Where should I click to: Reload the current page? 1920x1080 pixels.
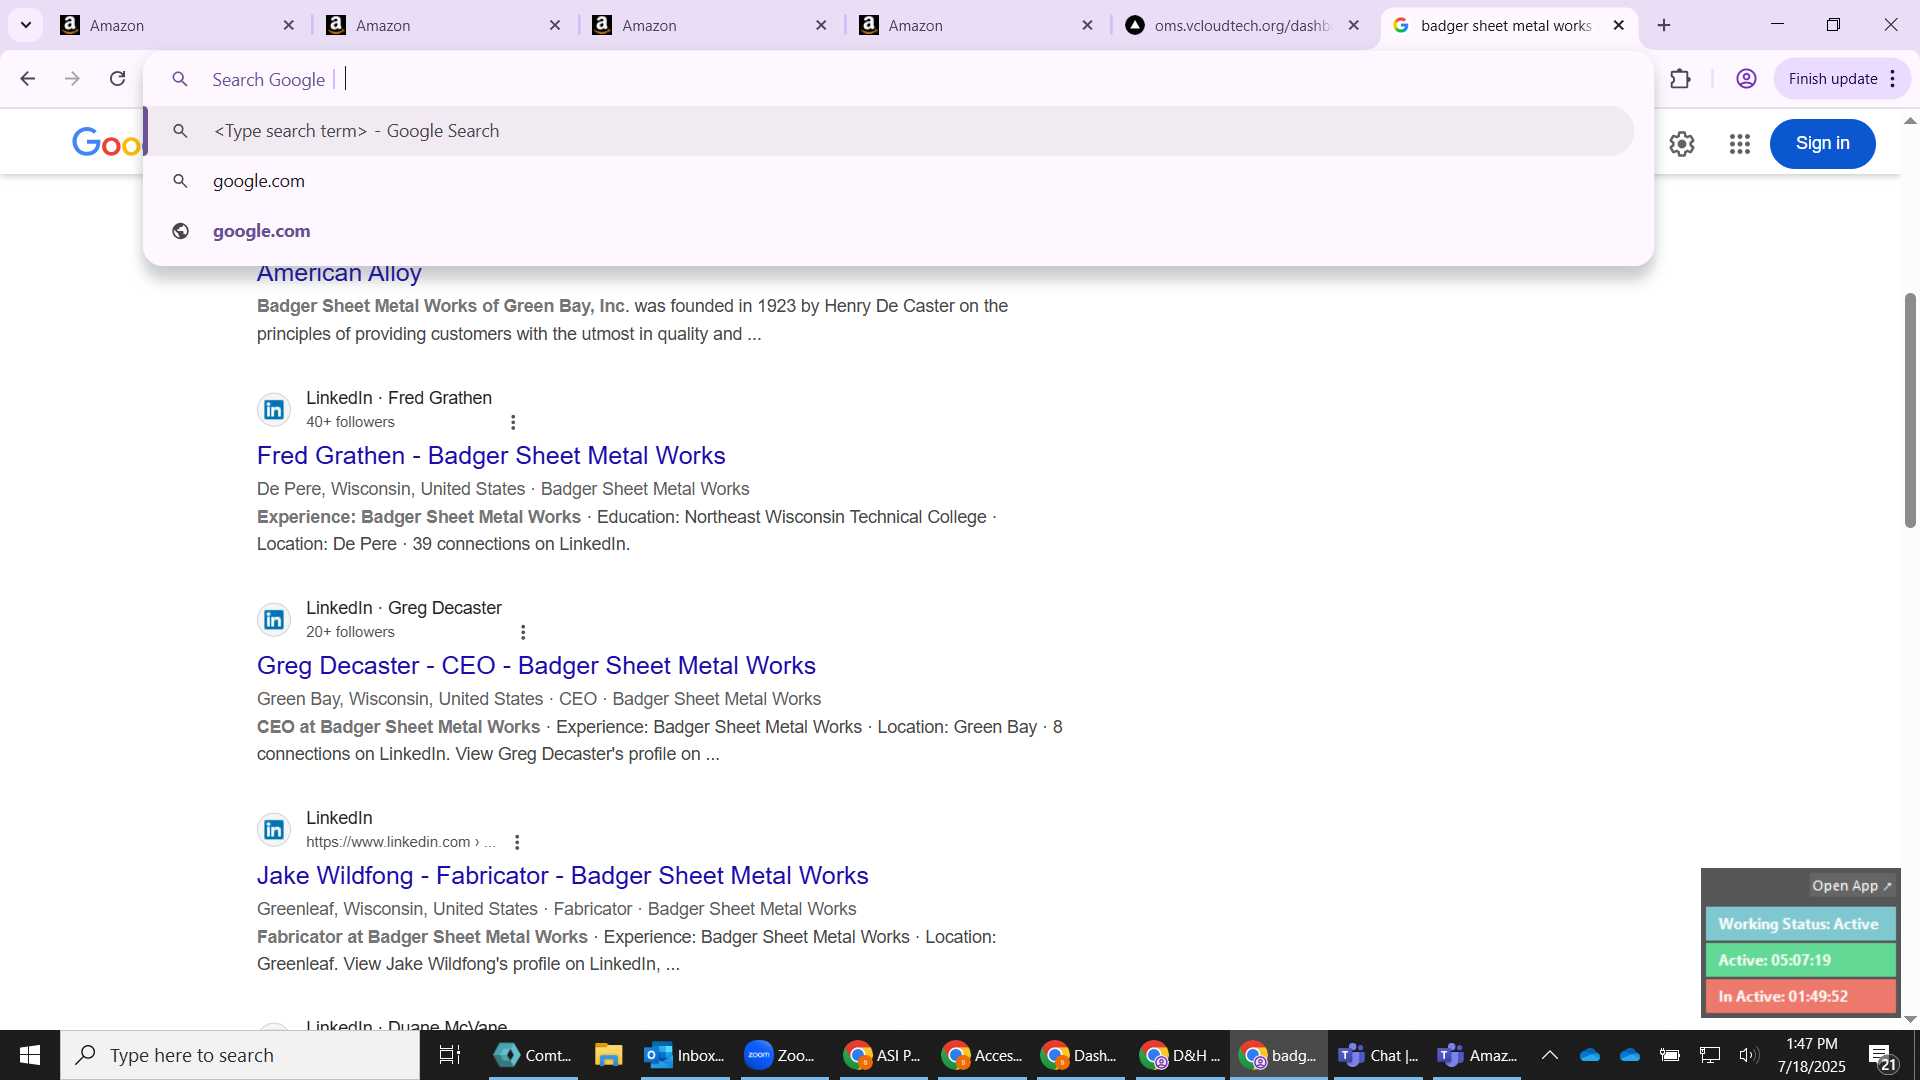[x=117, y=79]
